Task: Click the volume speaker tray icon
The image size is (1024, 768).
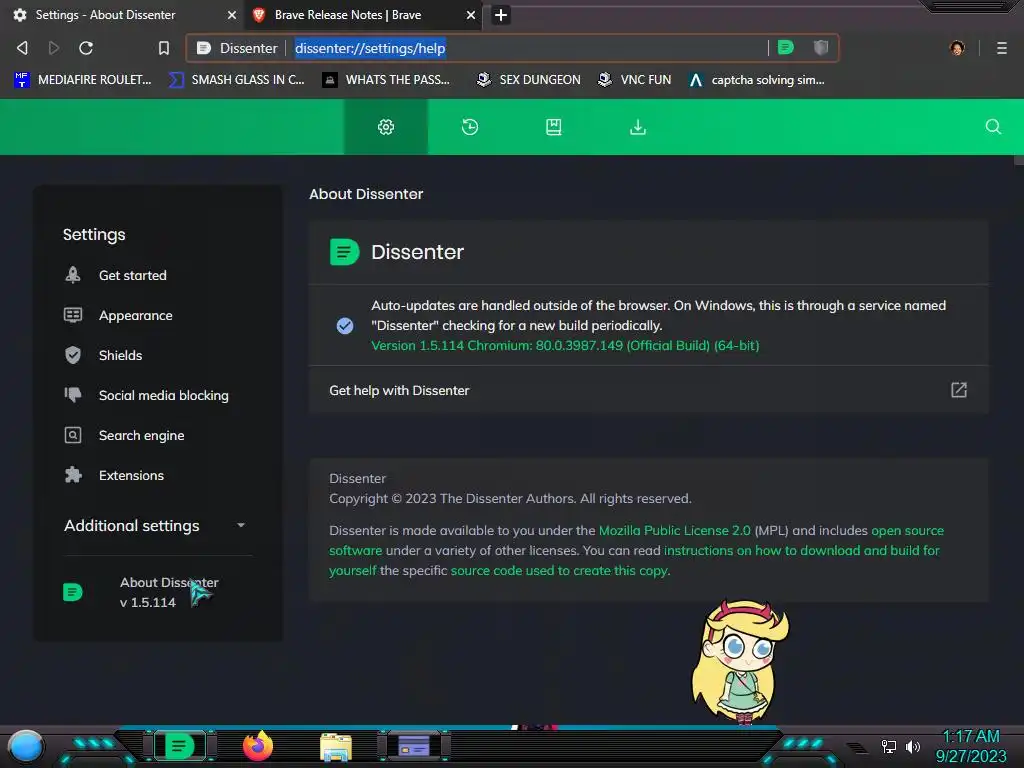Action: (x=913, y=746)
